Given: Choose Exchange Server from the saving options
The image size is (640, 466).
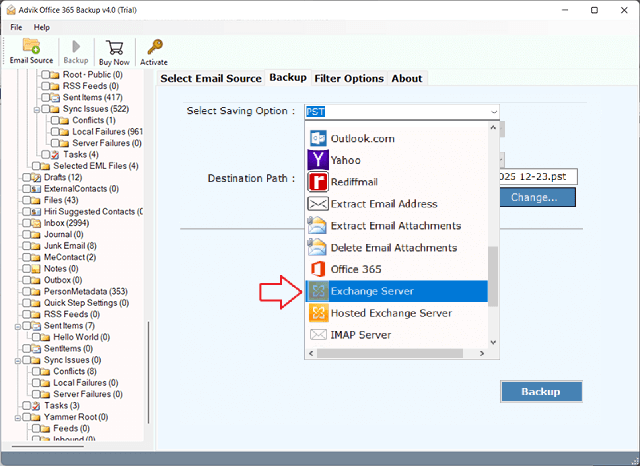Looking at the screenshot, I should (397, 291).
